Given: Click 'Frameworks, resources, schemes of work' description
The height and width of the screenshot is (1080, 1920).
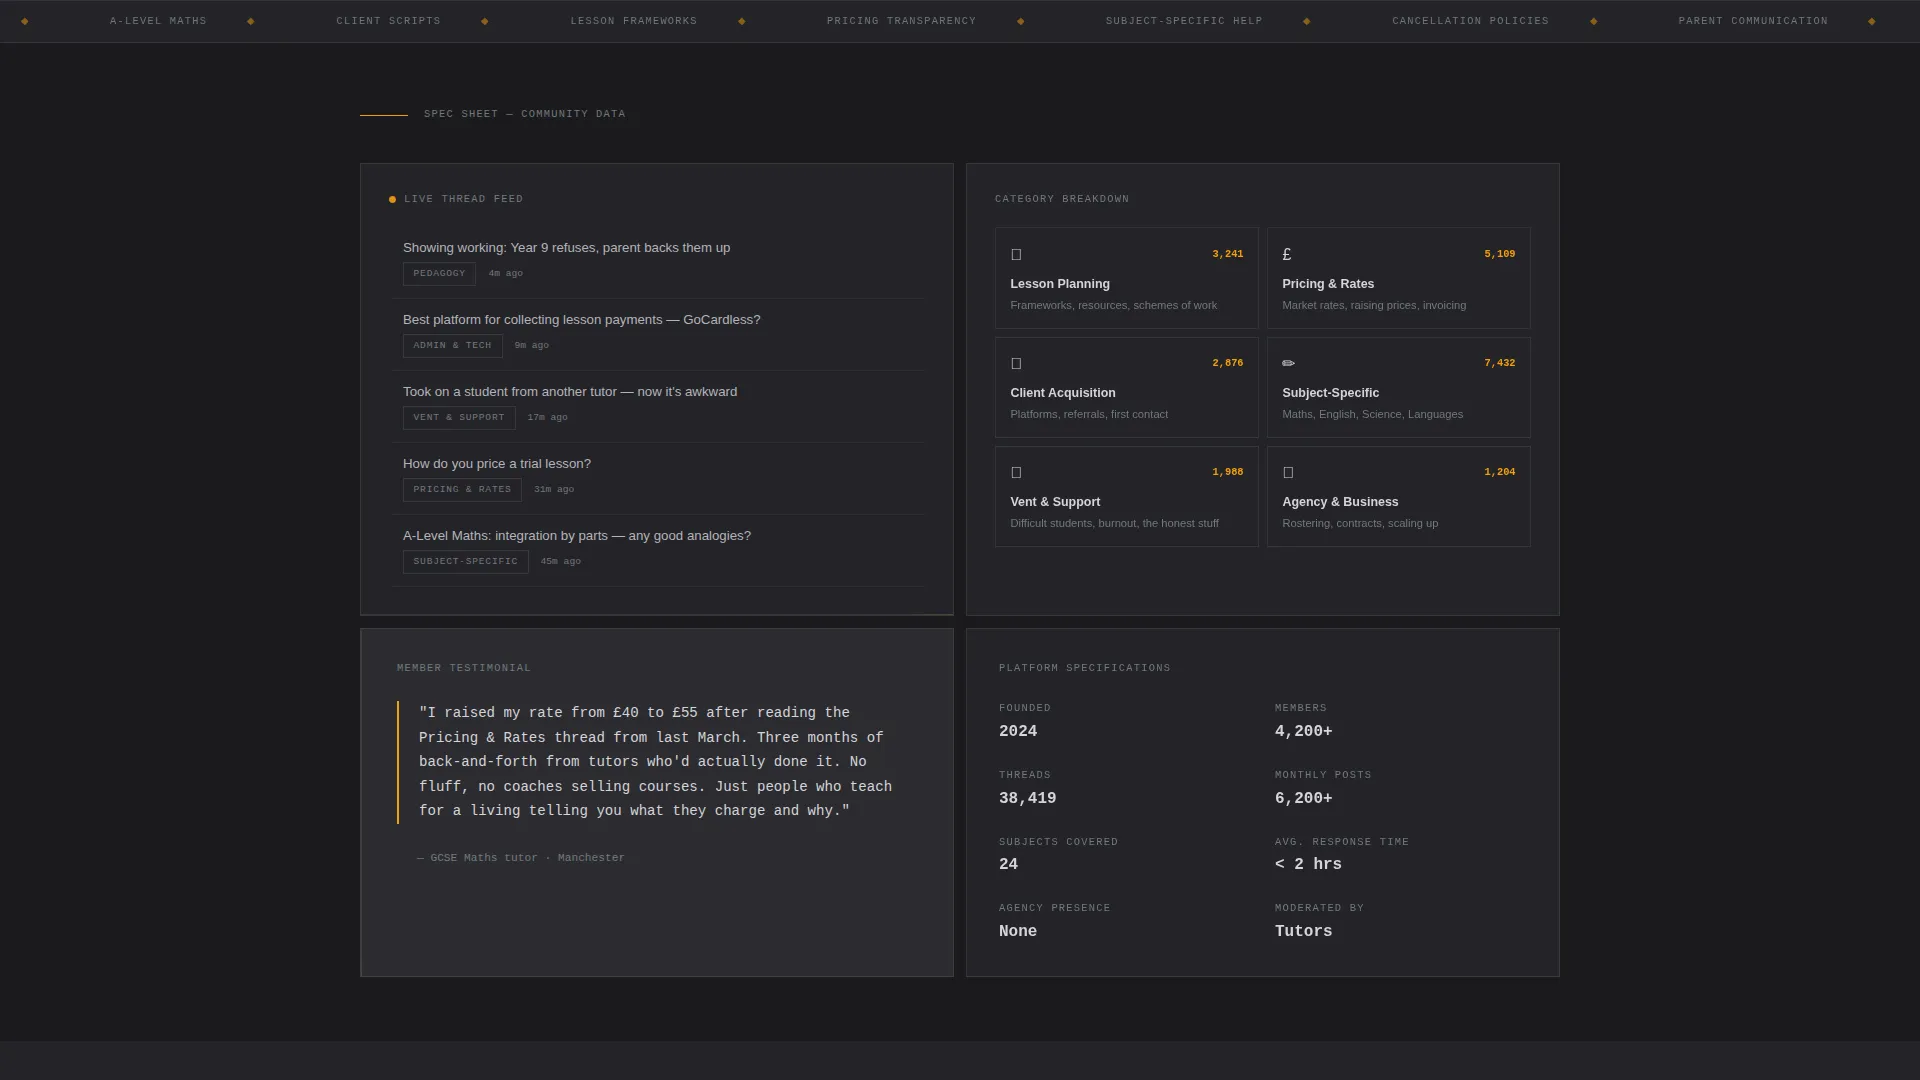Looking at the screenshot, I should [1113, 306].
